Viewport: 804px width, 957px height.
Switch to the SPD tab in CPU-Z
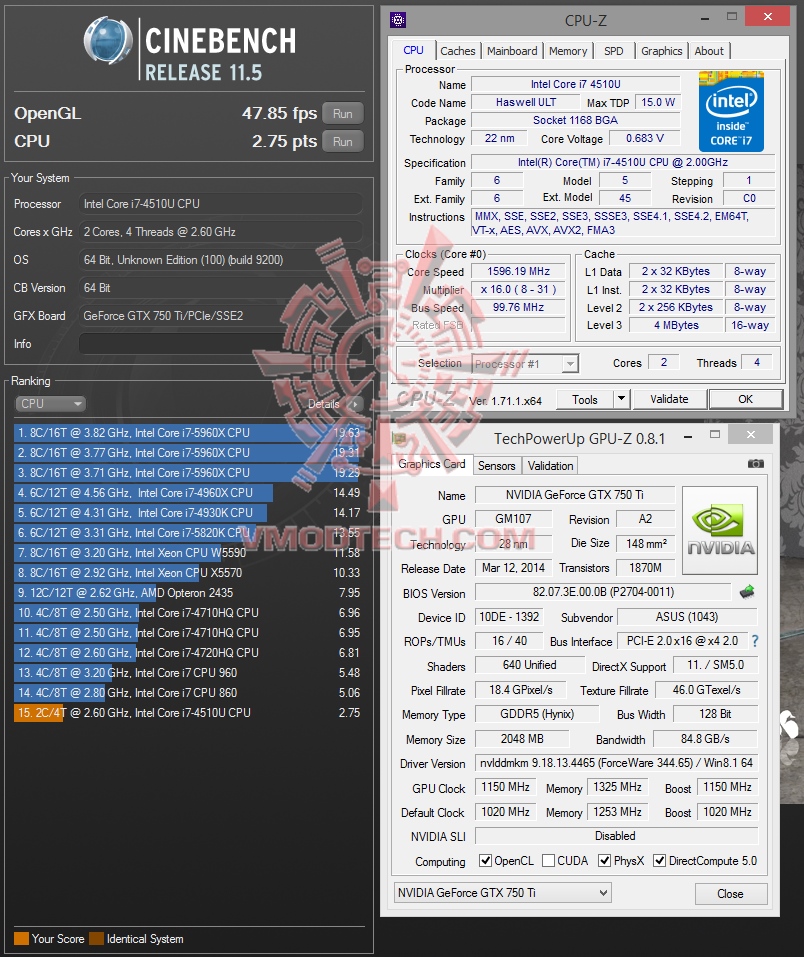pos(614,51)
